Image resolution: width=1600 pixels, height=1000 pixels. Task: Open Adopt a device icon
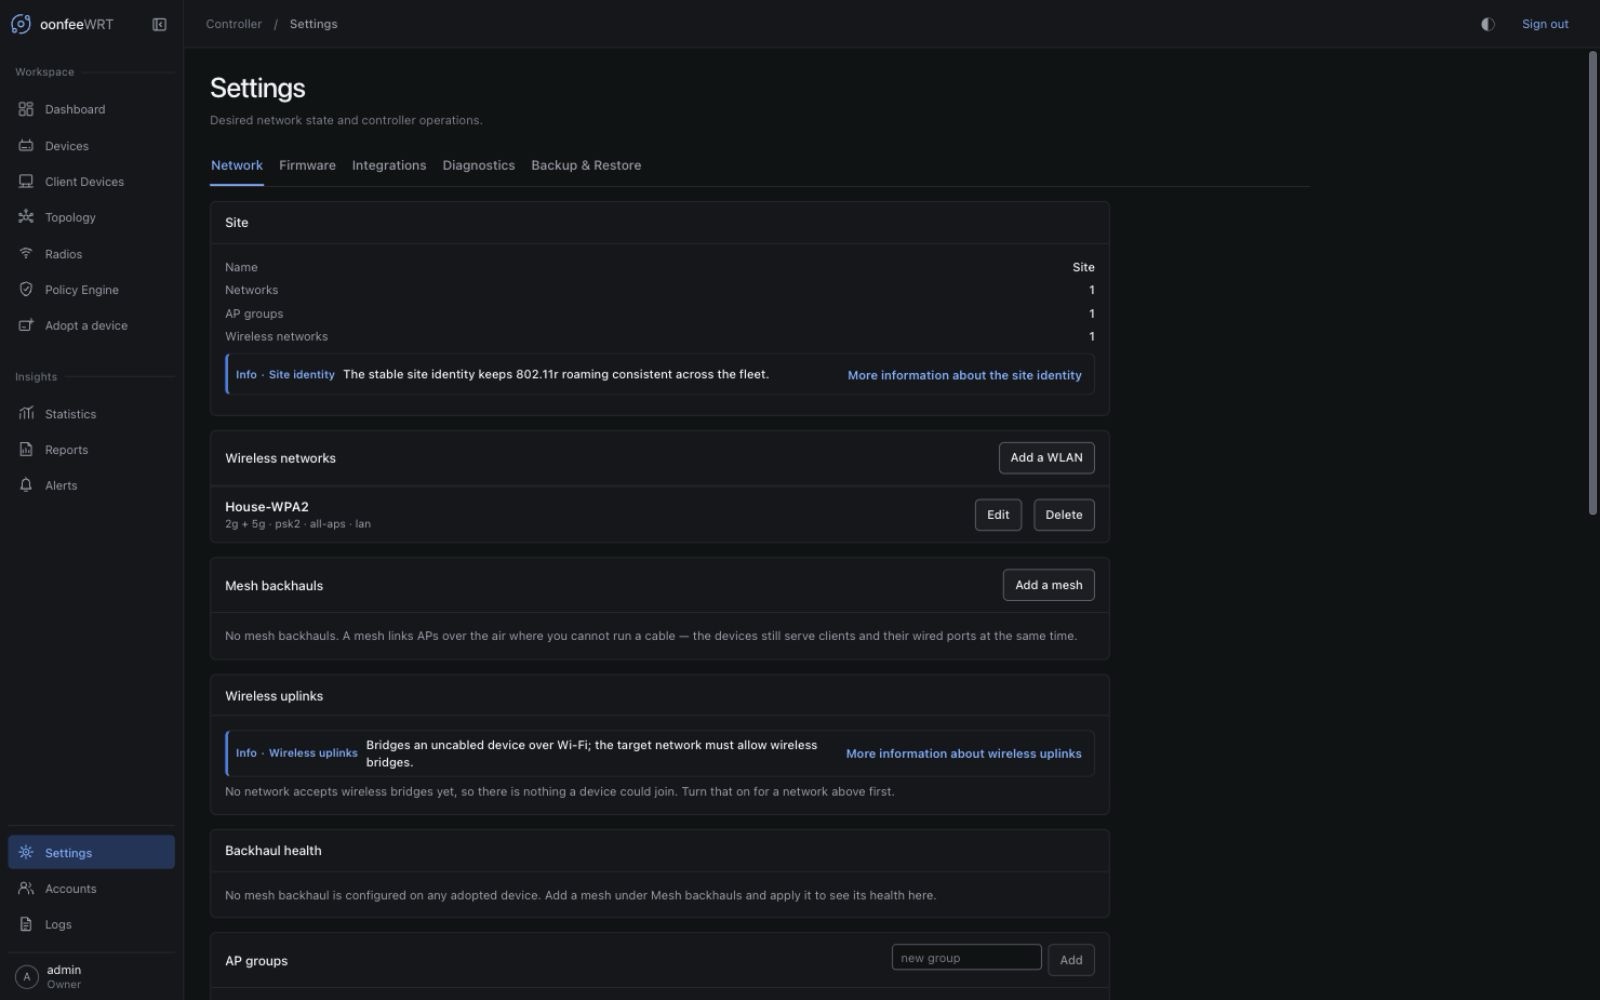(26, 326)
